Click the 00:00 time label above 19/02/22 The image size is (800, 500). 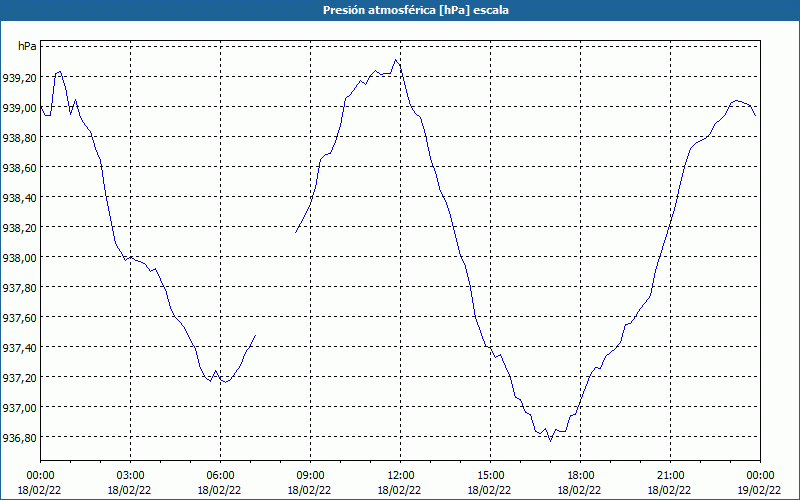[x=760, y=476]
